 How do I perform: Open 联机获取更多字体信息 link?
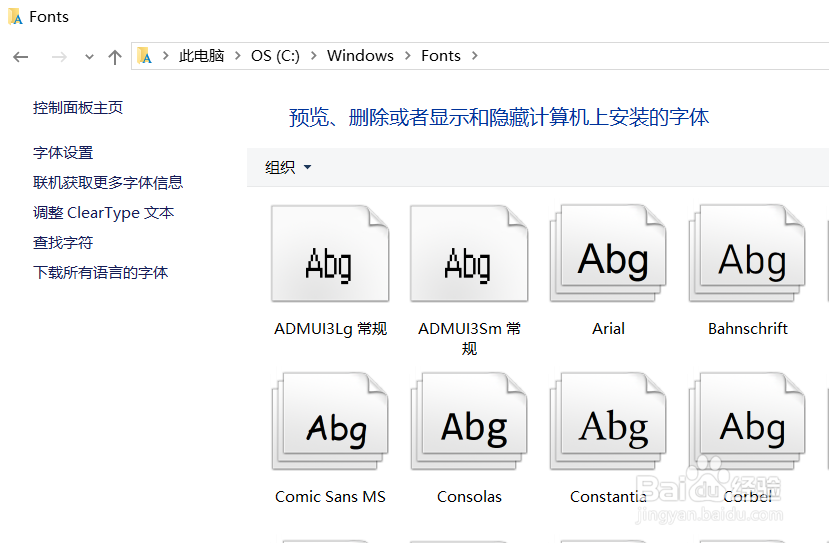tap(108, 182)
